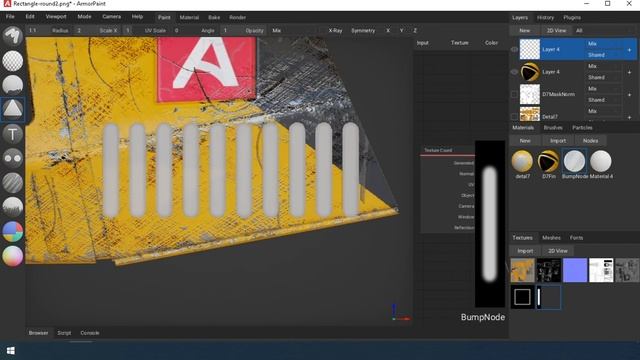Open the All filter dropdown in Layers

[x=603, y=31]
